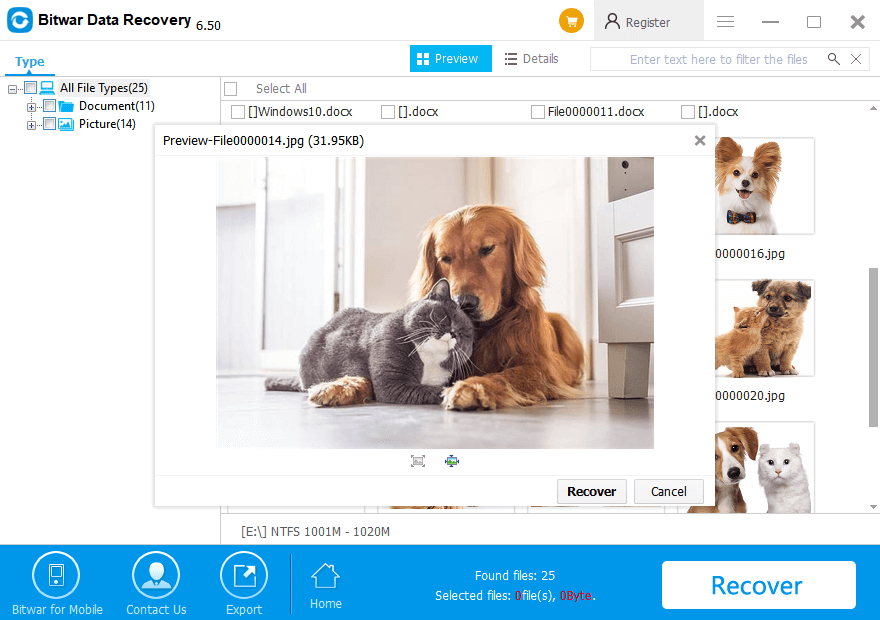This screenshot has height=620, width=880.
Task: Click the large Recover button
Action: pyautogui.click(x=758, y=585)
